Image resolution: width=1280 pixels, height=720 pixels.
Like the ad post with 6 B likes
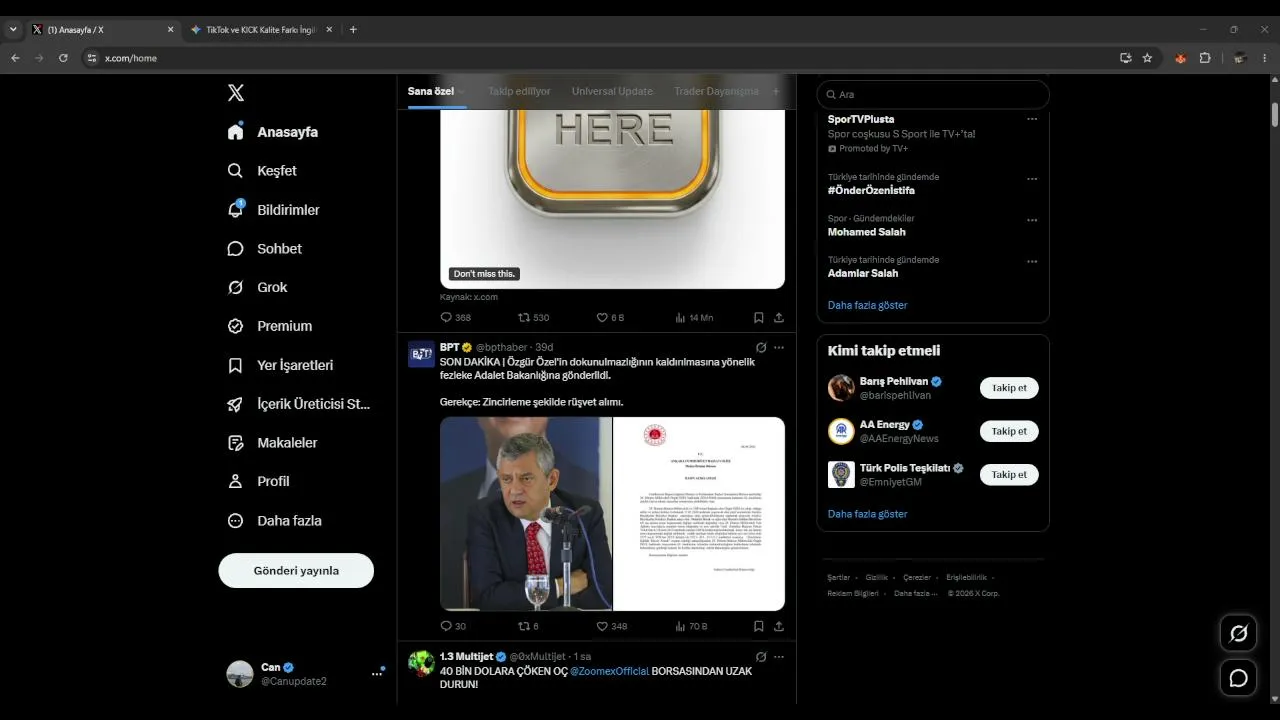click(x=610, y=318)
